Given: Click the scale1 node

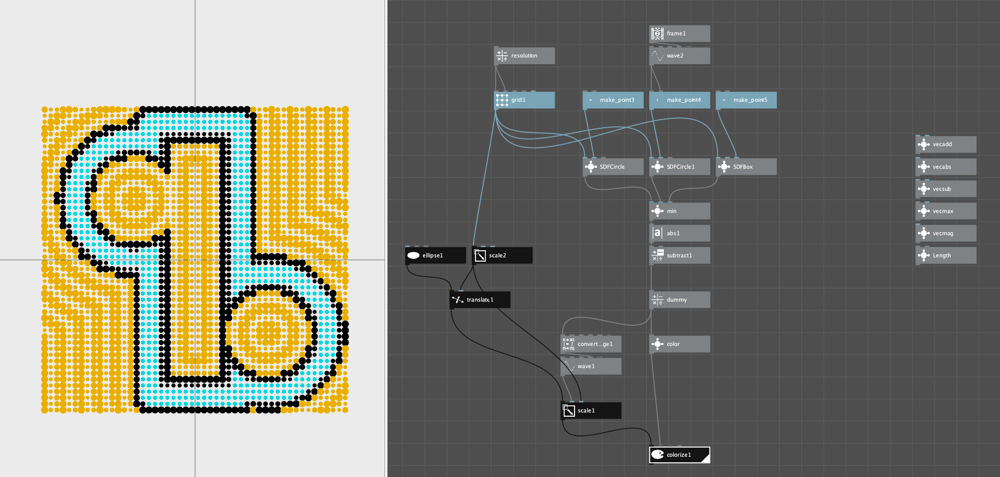Looking at the screenshot, I should 591,411.
